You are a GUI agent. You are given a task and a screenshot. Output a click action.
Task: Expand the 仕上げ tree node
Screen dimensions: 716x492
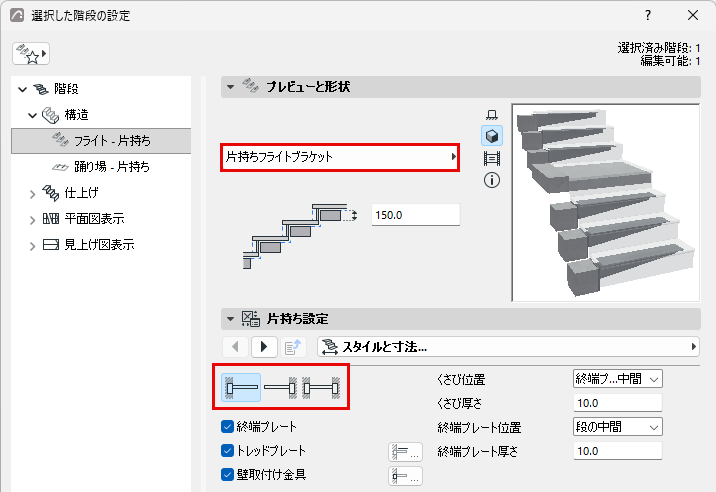(x=32, y=194)
